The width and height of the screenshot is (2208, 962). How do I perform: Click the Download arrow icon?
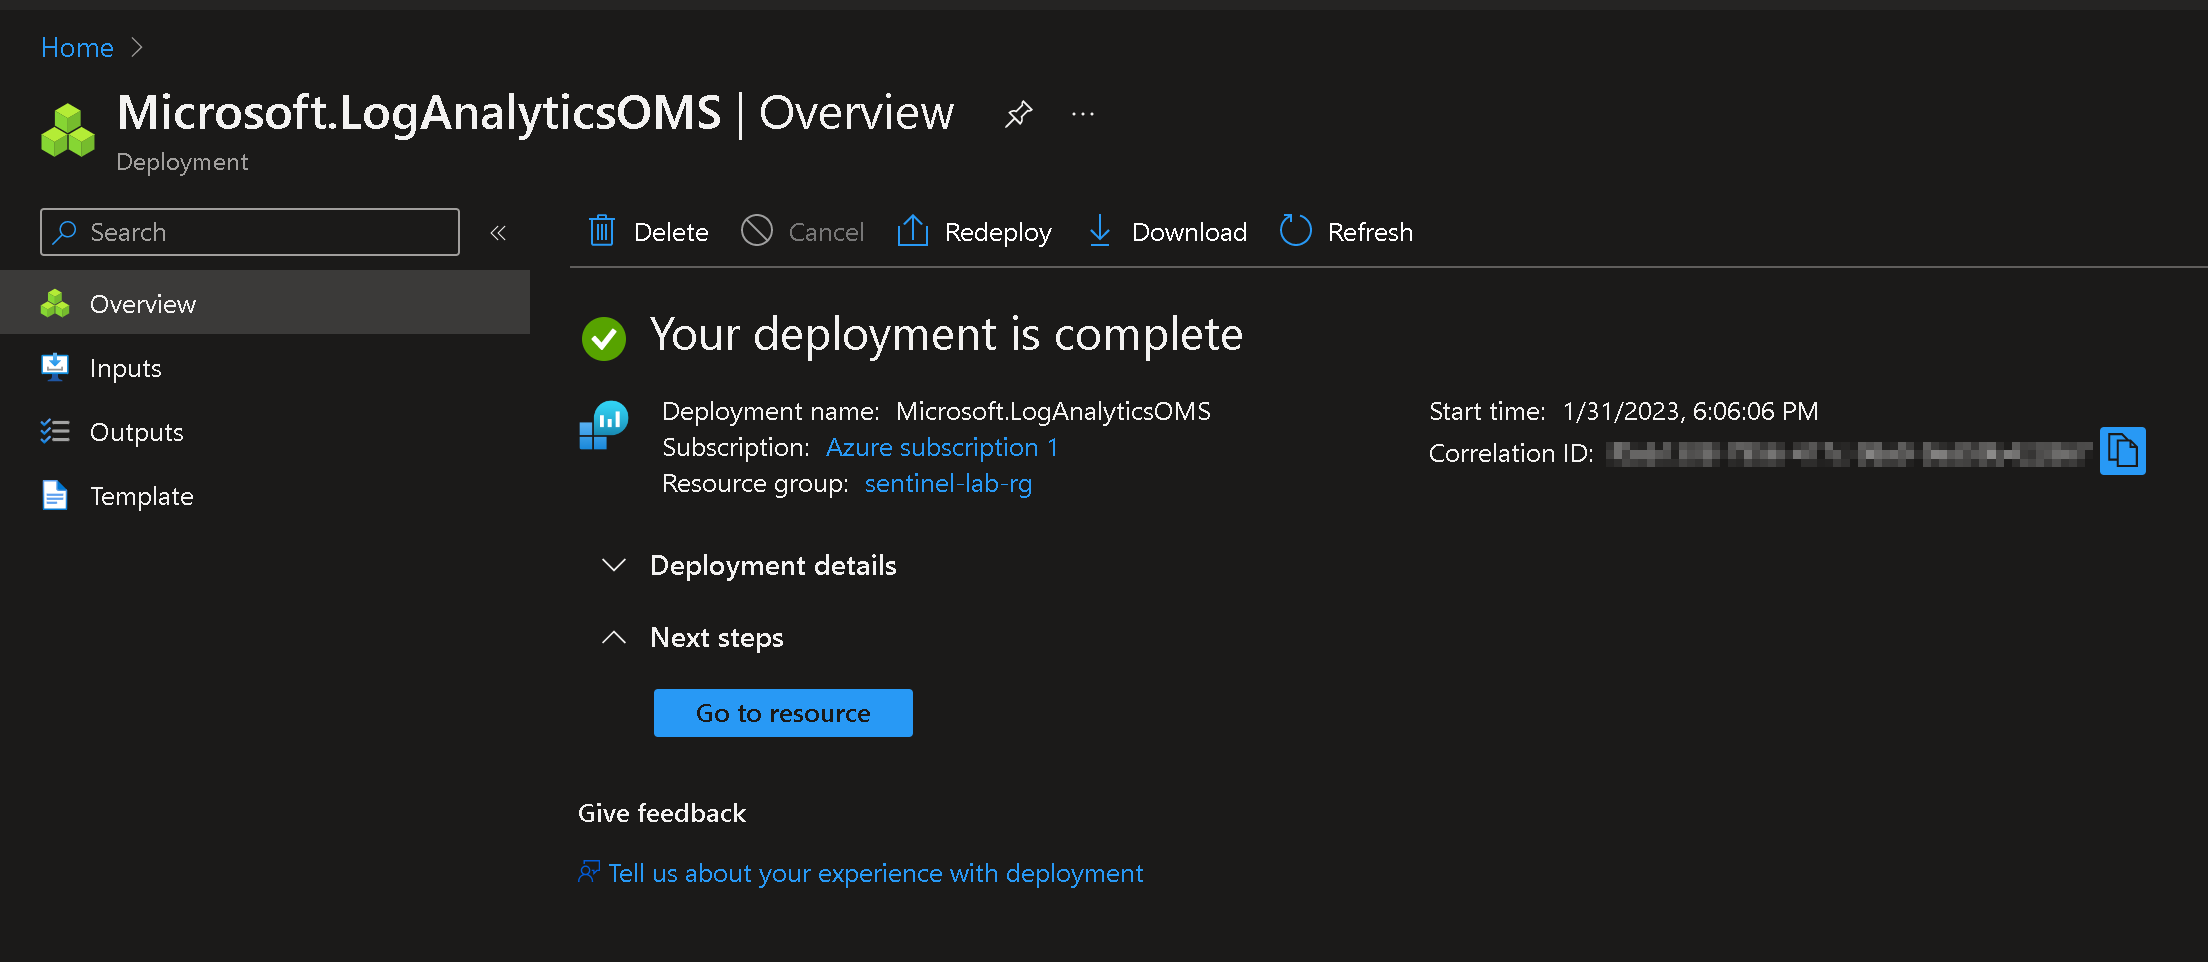tap(1099, 232)
